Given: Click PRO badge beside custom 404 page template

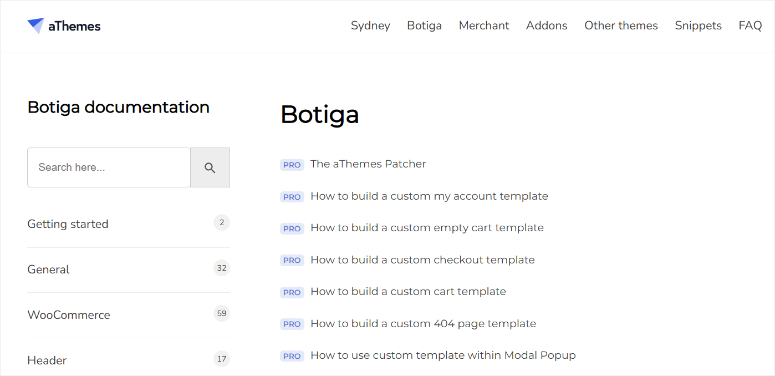Looking at the screenshot, I should pyautogui.click(x=292, y=324).
